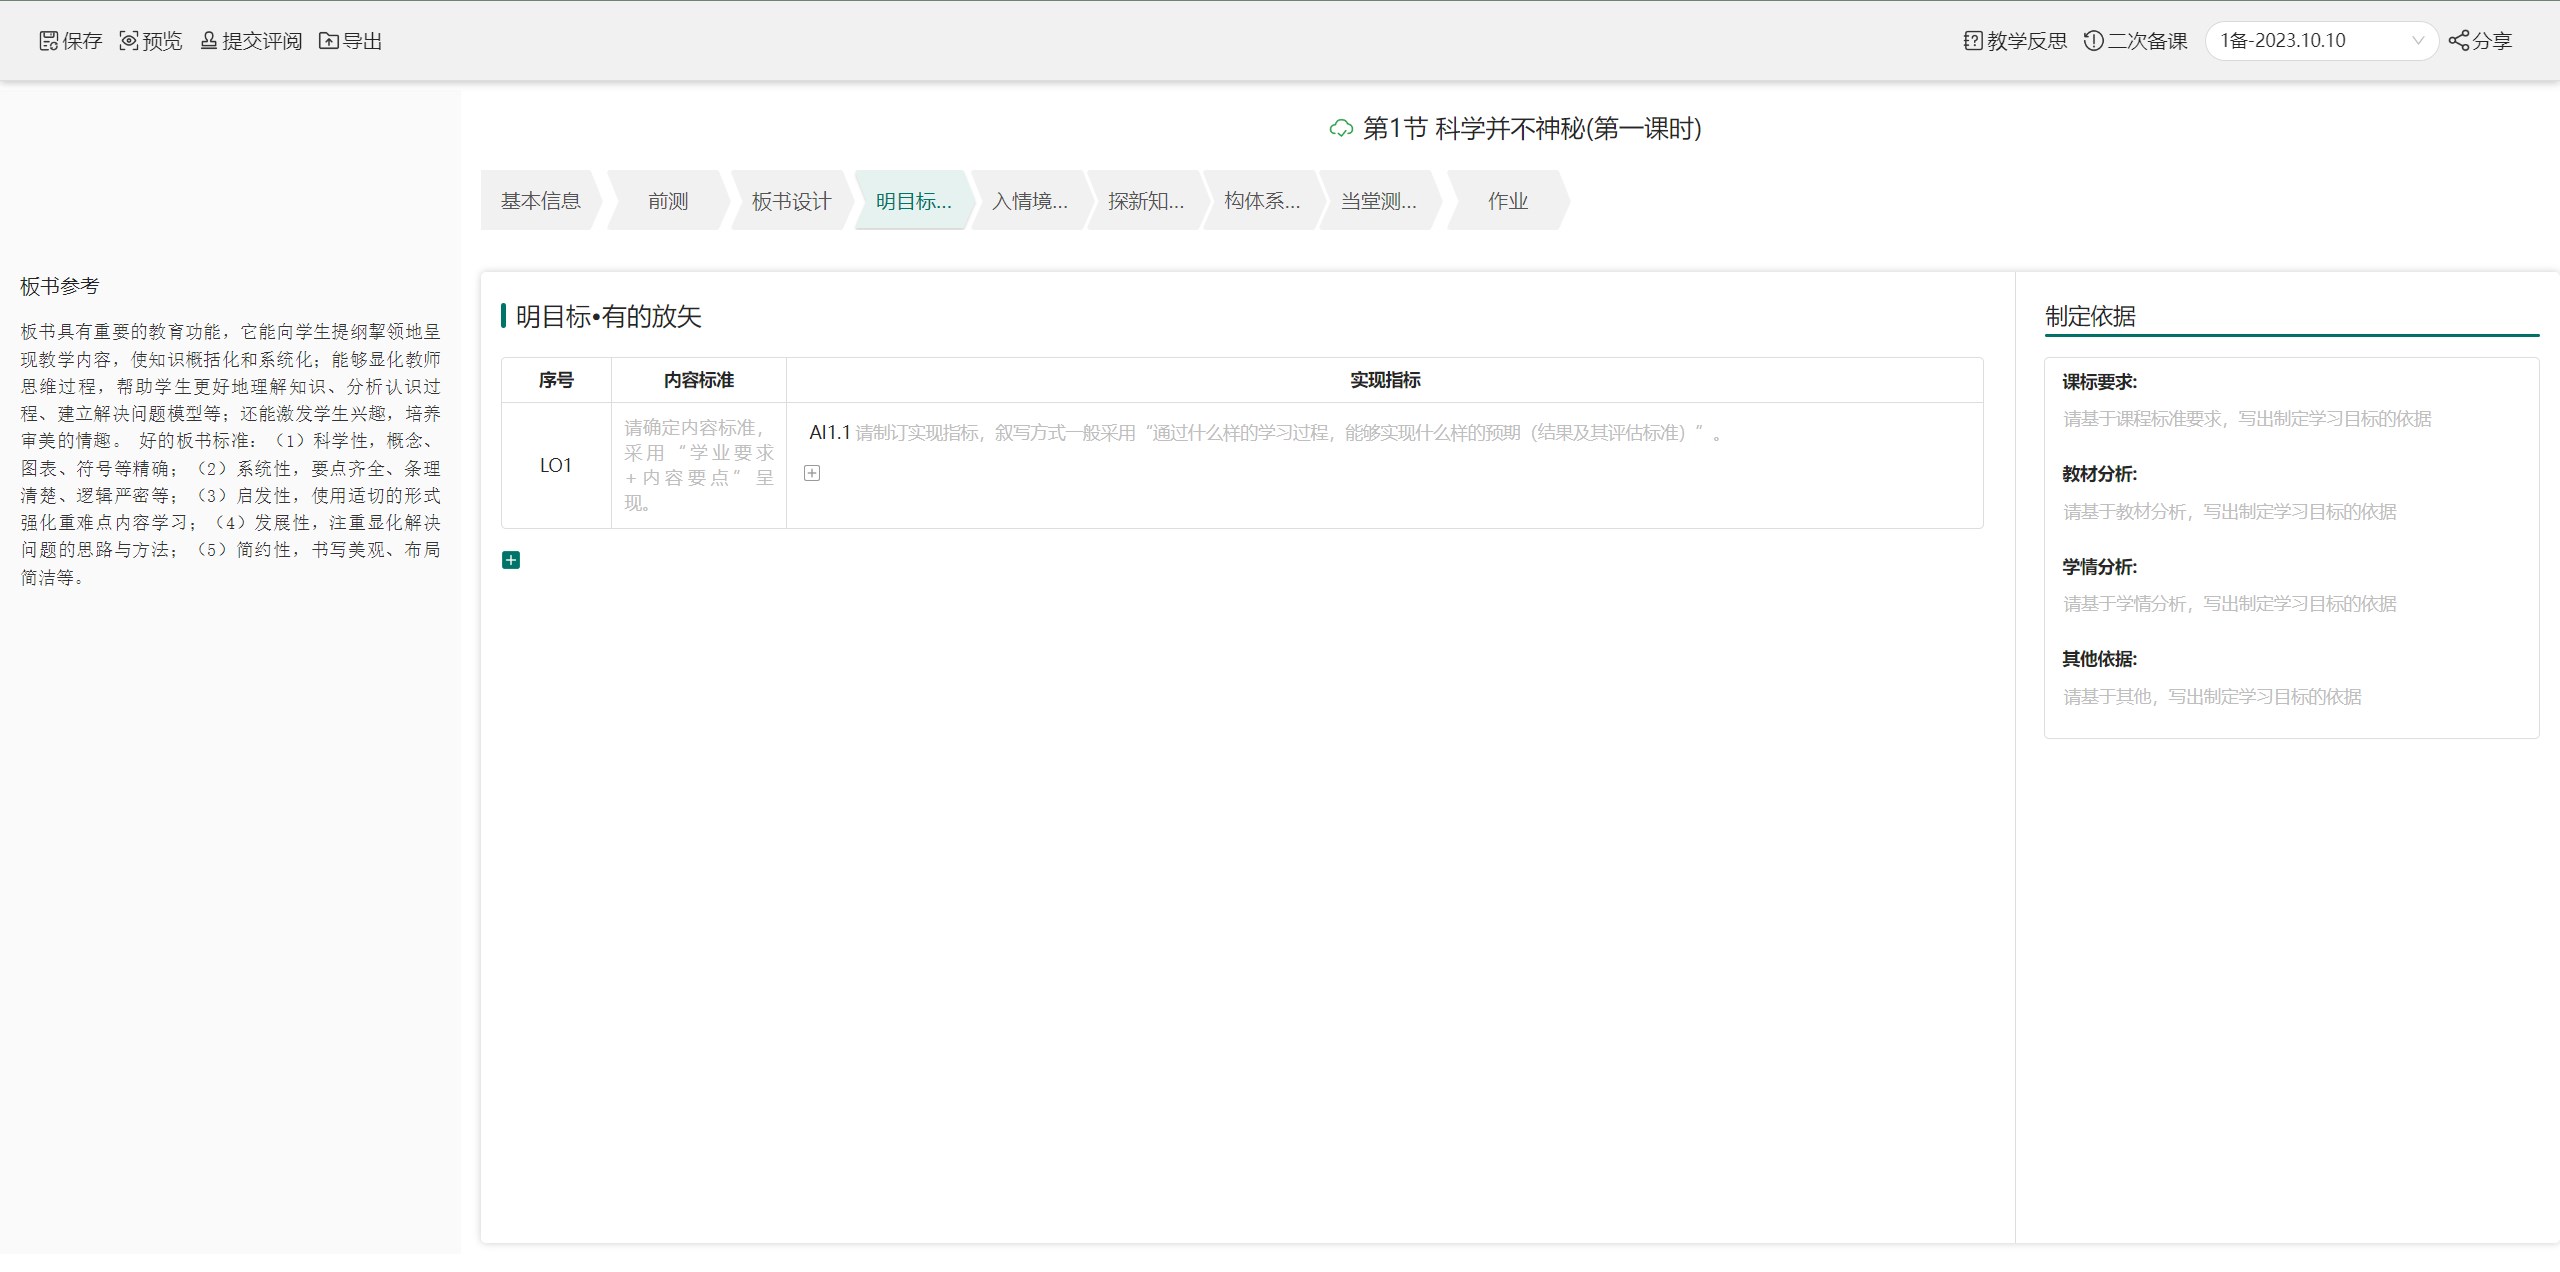Add new objective row with green plus
The height and width of the screenshot is (1272, 2560).
511,560
